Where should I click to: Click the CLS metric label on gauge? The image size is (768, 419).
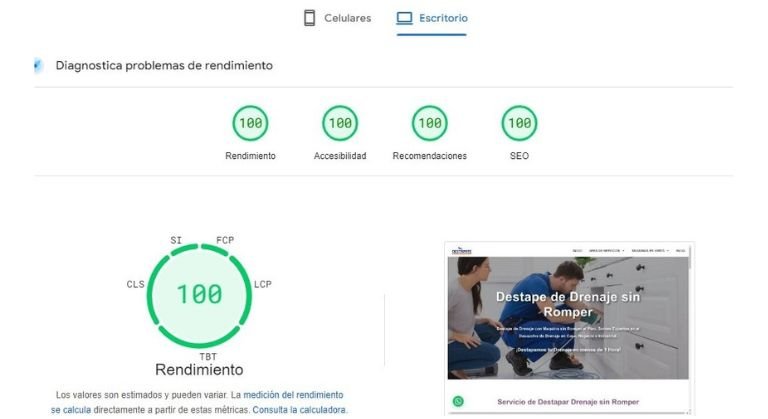[135, 285]
